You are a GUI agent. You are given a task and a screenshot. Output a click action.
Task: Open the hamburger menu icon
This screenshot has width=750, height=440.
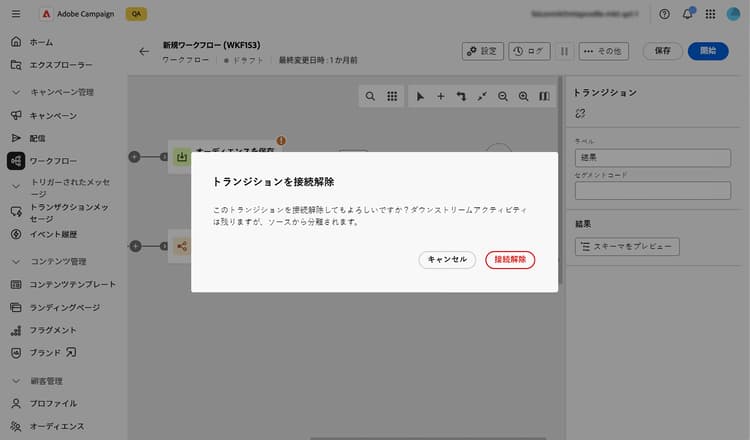[16, 14]
